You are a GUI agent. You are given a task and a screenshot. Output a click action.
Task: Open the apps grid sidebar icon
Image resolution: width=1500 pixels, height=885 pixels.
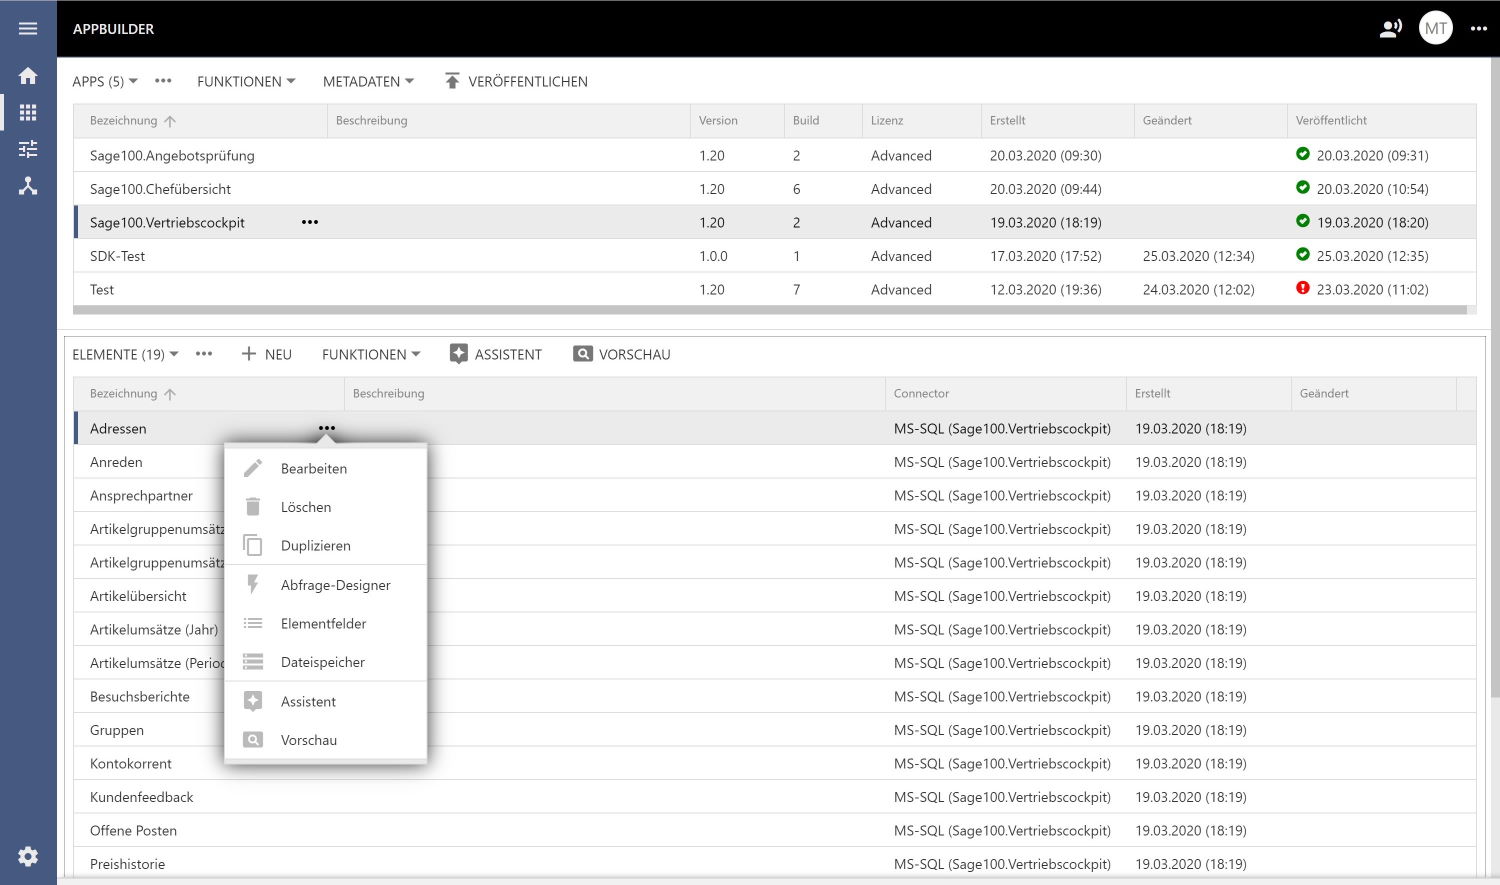tap(28, 113)
